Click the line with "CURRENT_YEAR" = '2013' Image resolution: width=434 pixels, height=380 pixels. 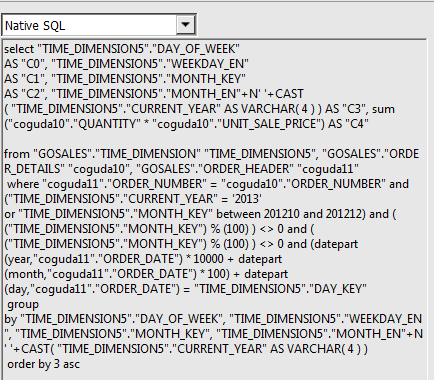click(133, 199)
